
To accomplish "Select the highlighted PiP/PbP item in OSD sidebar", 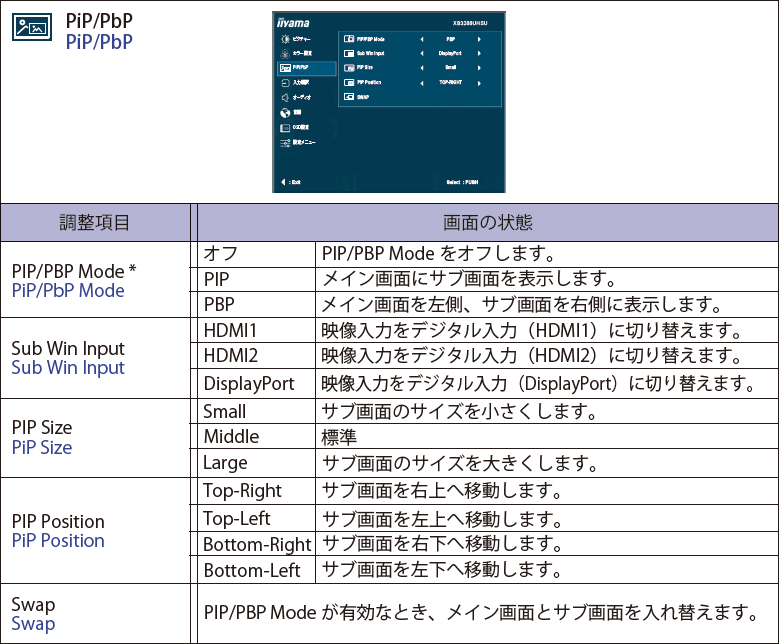I will [307, 68].
